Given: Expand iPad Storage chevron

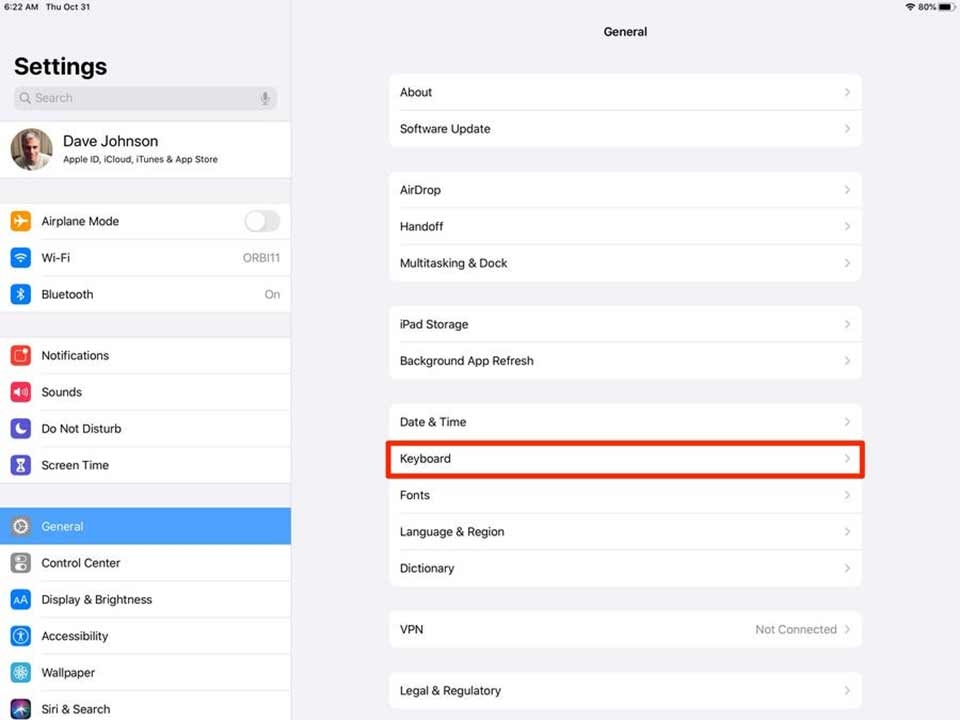Looking at the screenshot, I should point(847,324).
